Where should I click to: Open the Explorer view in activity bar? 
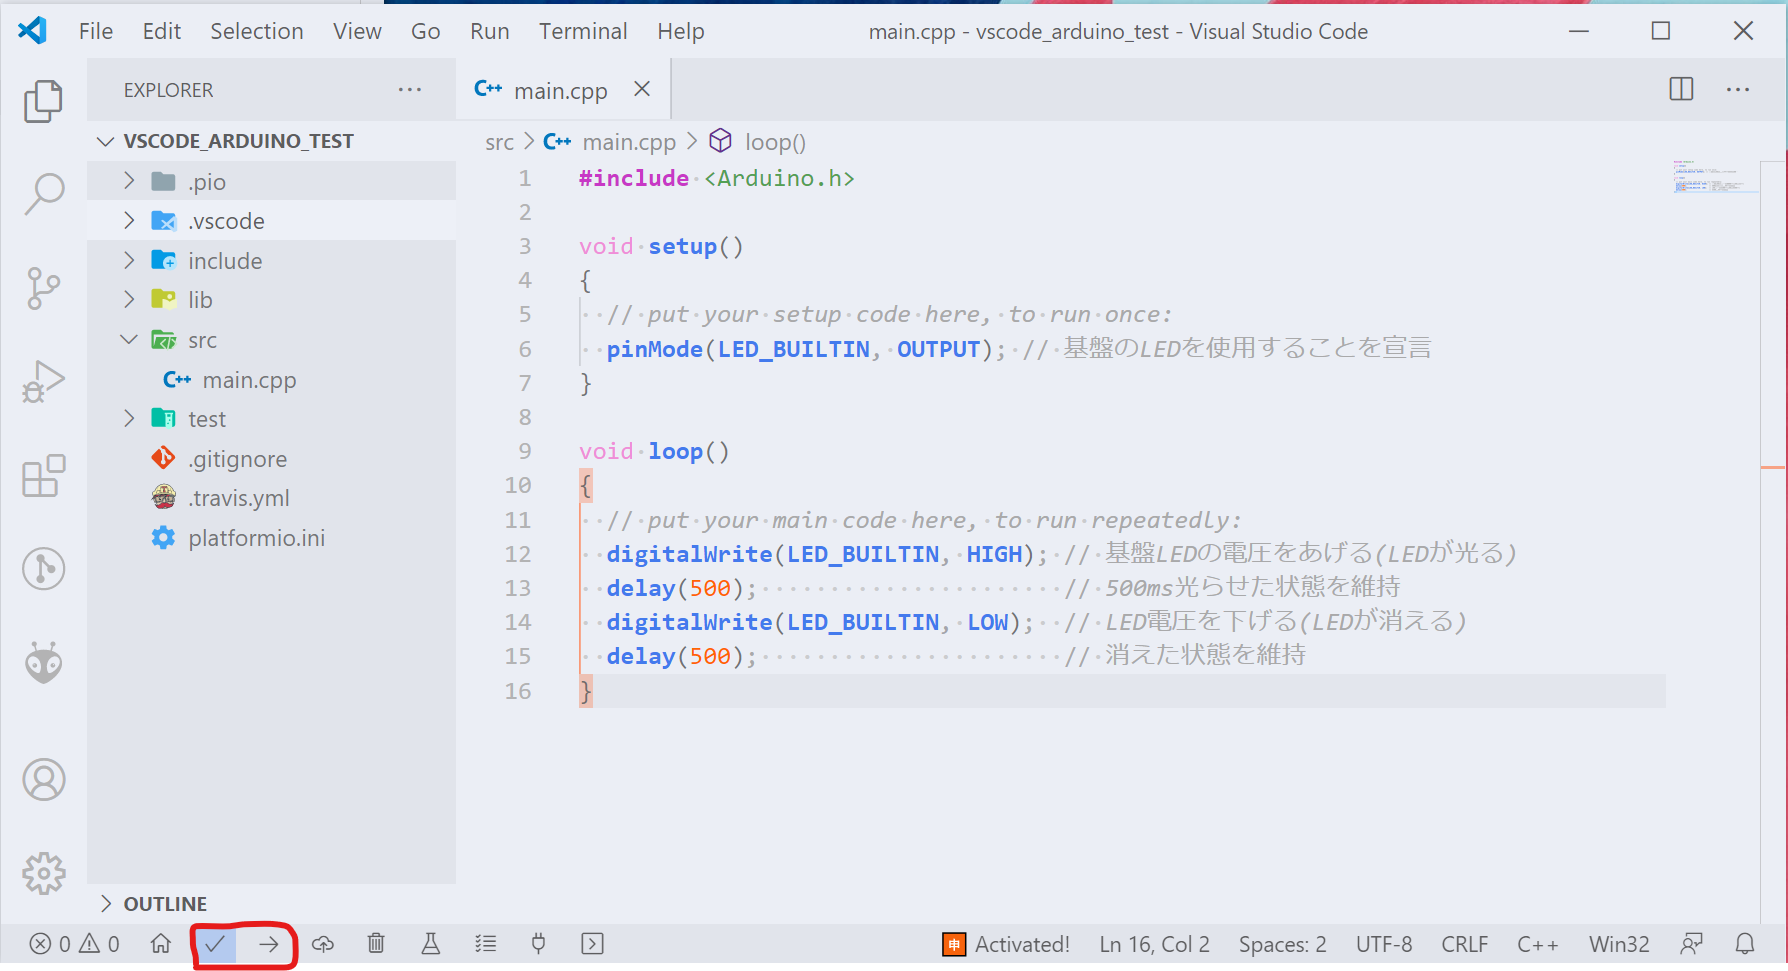[x=43, y=101]
